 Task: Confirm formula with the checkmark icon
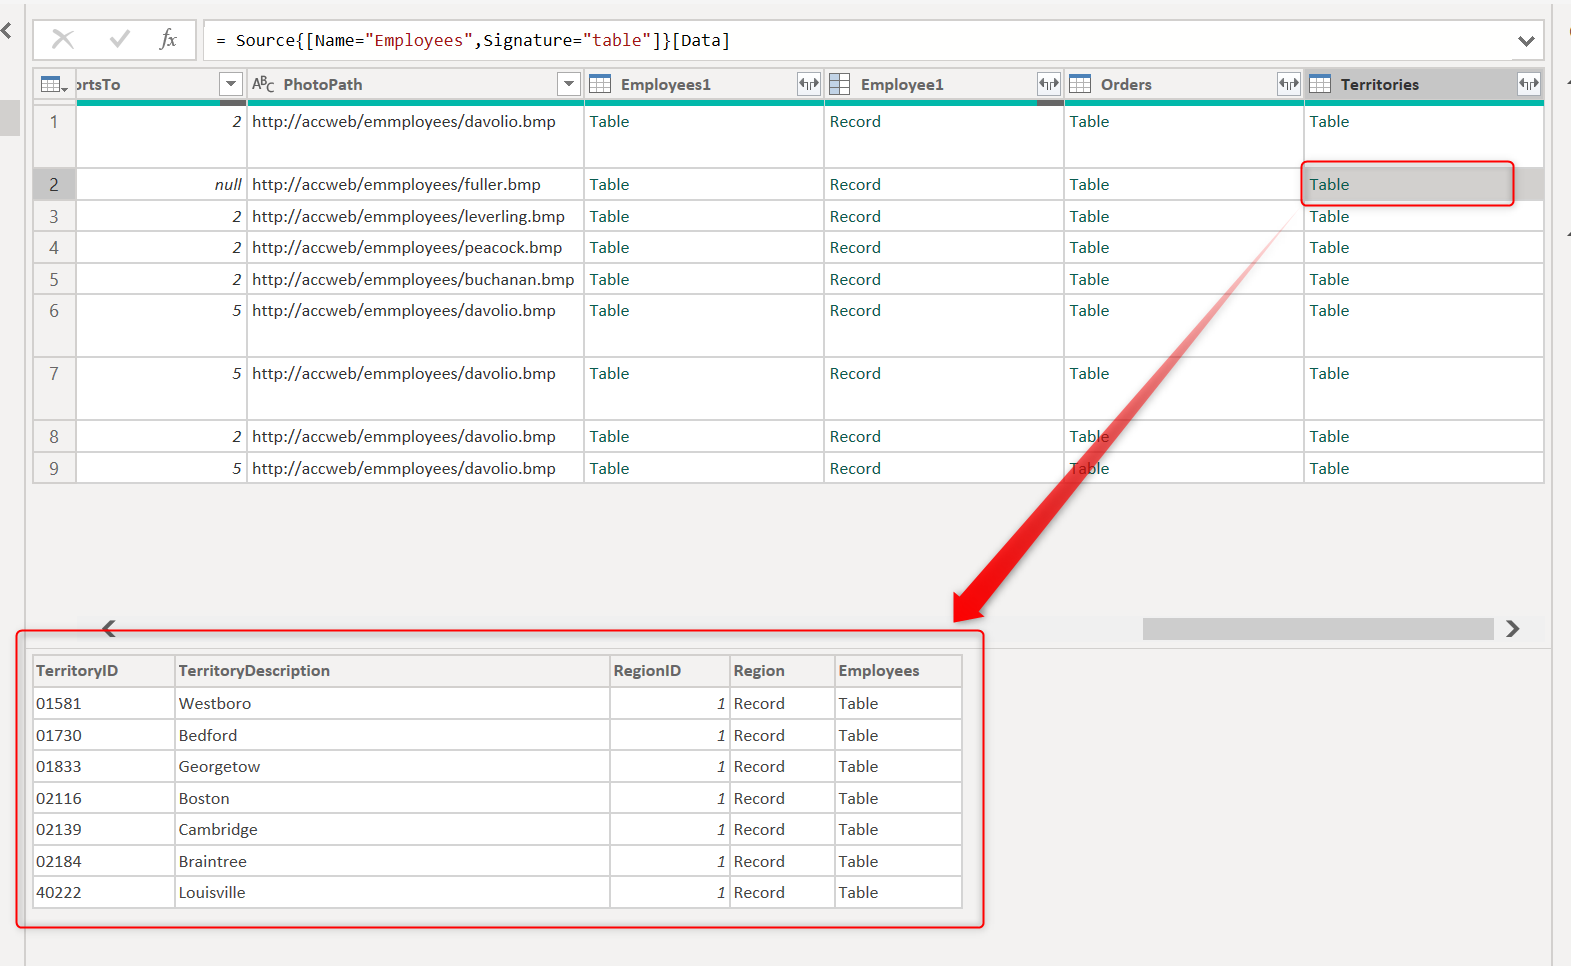[120, 40]
